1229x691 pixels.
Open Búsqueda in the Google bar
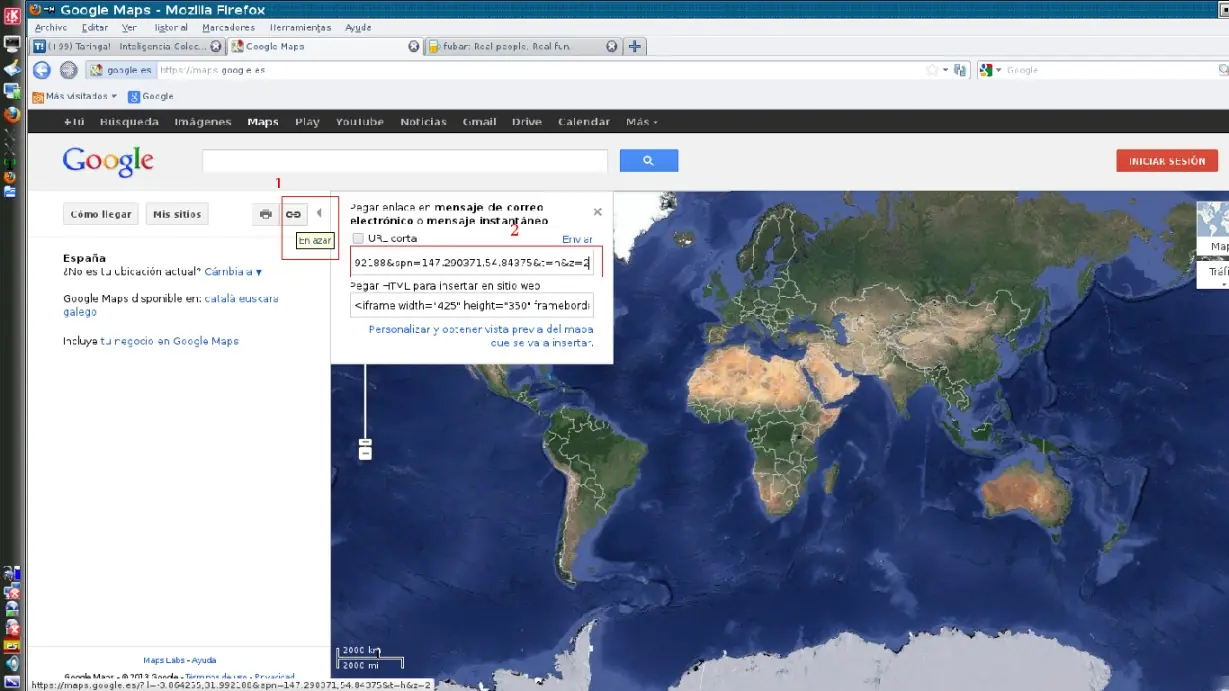(129, 122)
